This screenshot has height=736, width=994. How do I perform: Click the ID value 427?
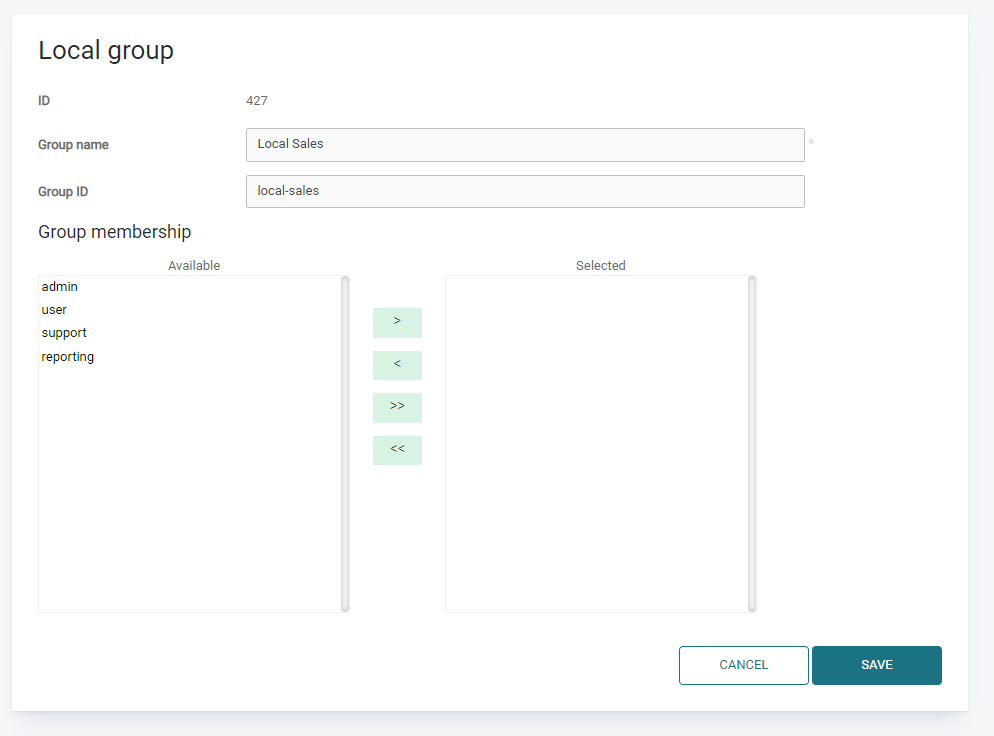point(257,101)
